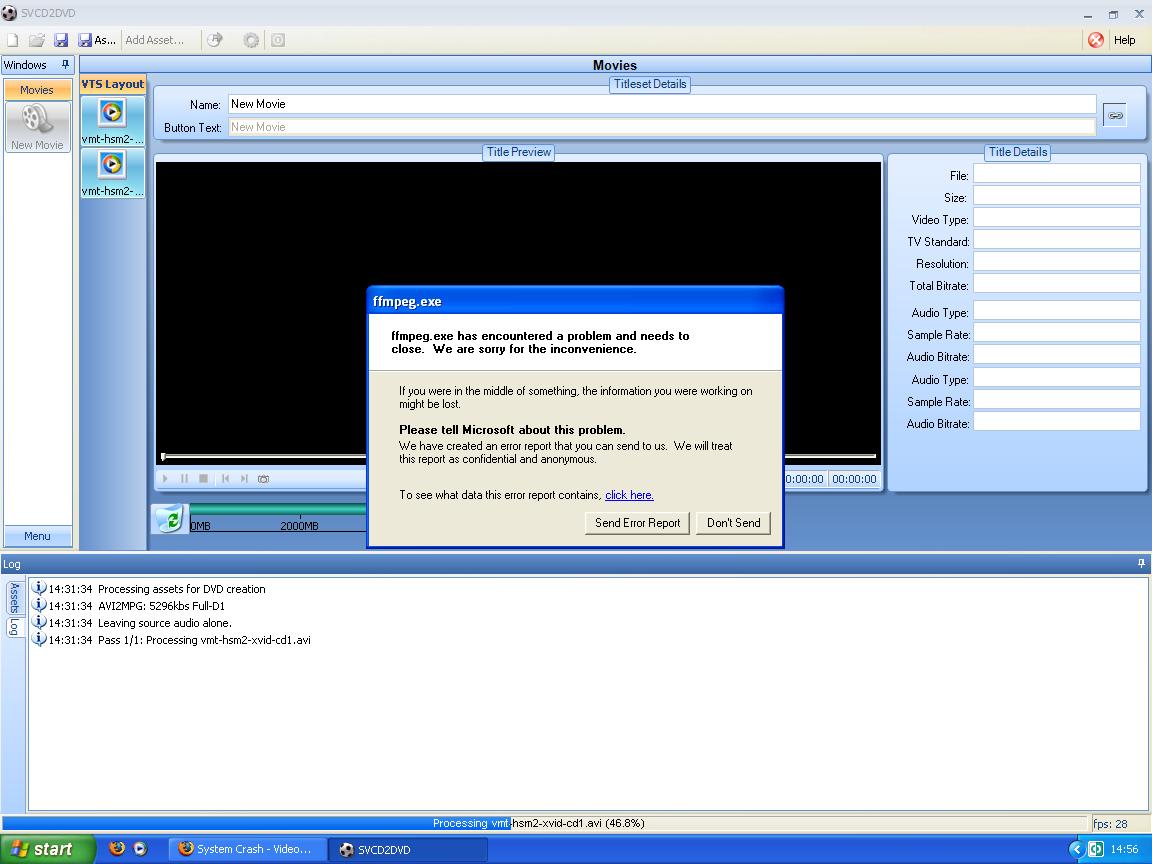The height and width of the screenshot is (864, 1152).
Task: Select the Movies tab in the Windows panel
Action: pyautogui.click(x=37, y=90)
